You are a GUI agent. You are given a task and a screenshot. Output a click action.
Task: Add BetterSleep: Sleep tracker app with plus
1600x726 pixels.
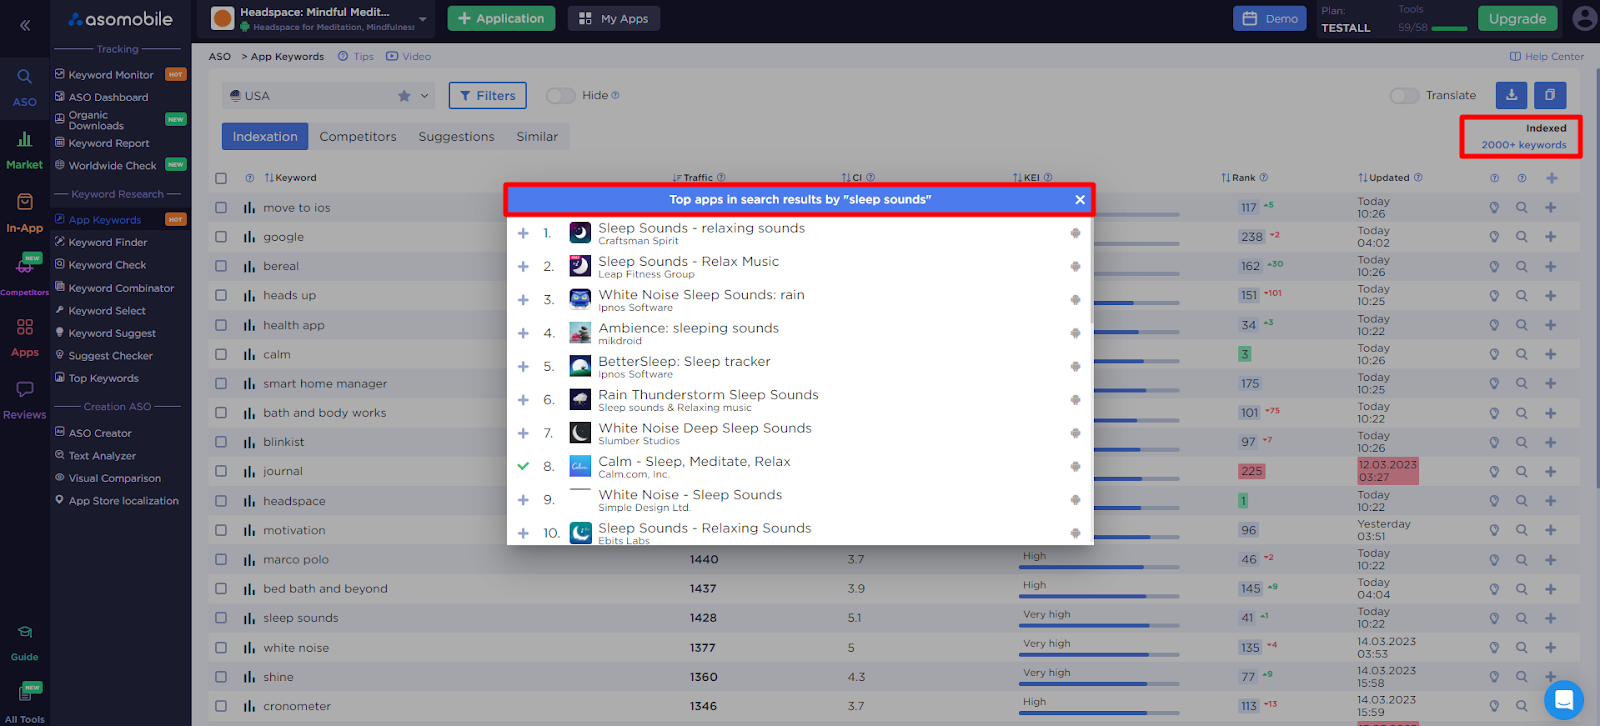tap(523, 367)
